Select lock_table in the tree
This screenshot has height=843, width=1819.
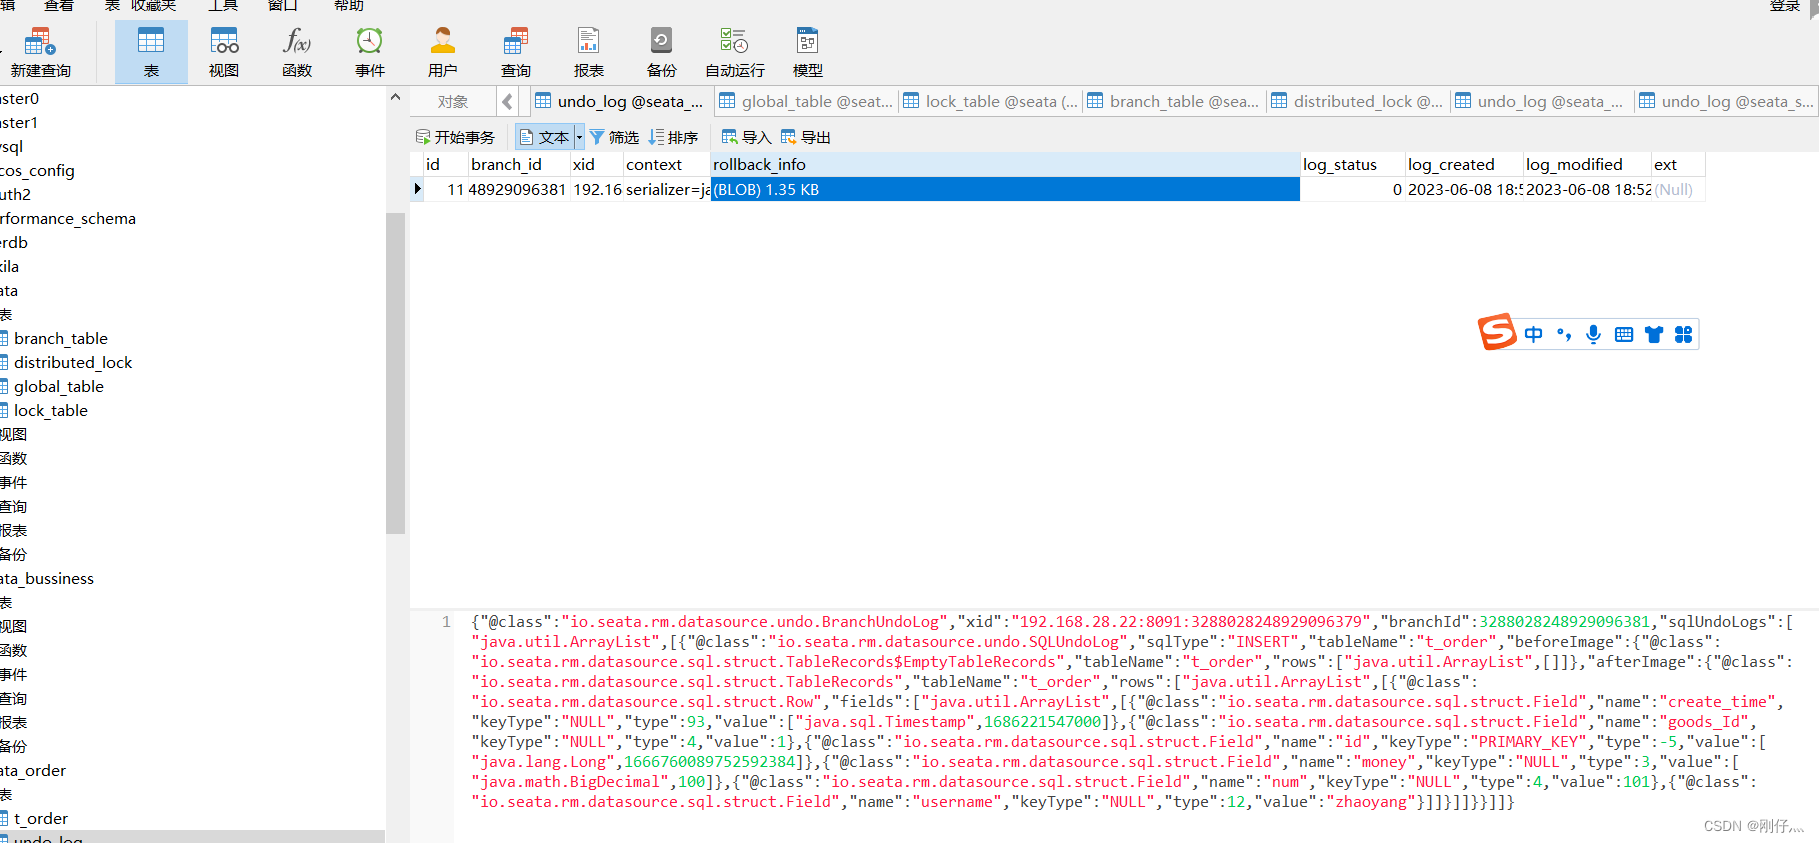[50, 410]
